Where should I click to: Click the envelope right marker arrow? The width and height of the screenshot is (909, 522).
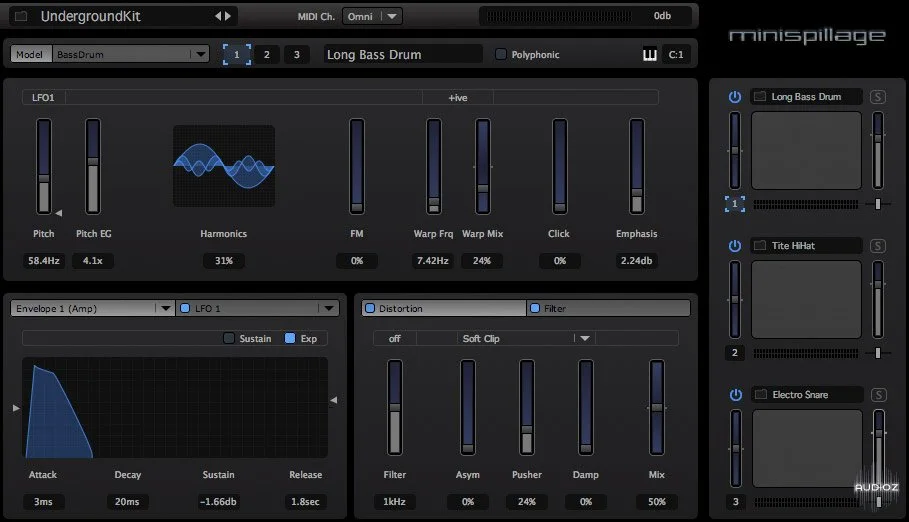click(x=333, y=400)
